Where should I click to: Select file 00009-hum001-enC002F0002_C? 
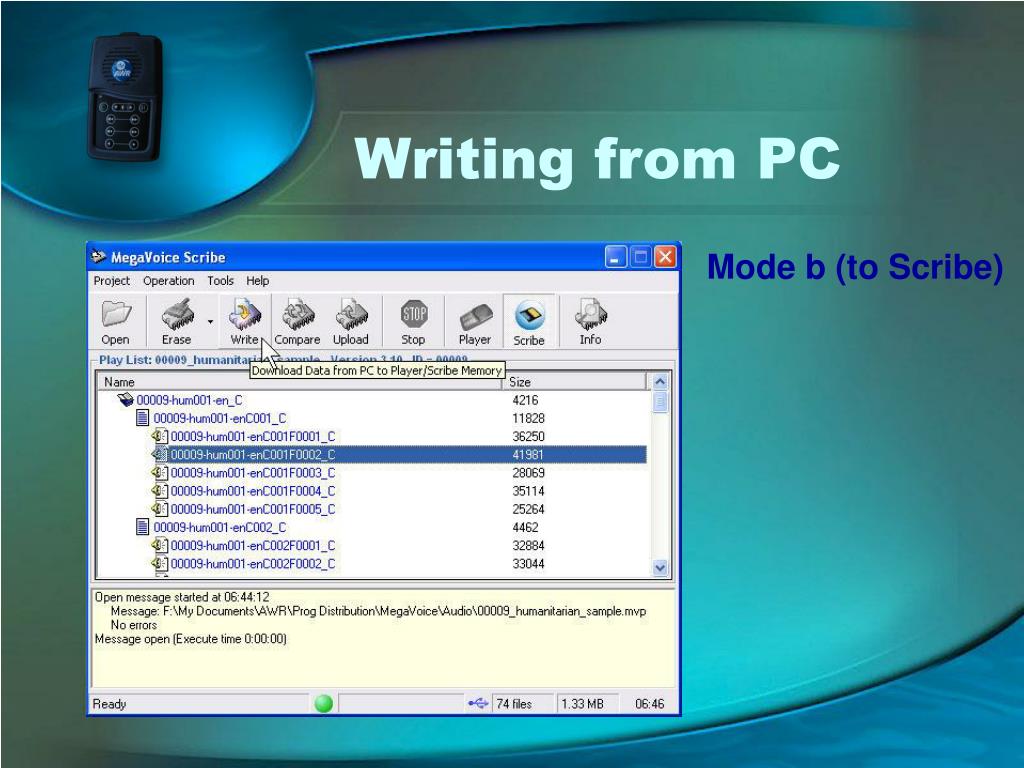pos(253,564)
